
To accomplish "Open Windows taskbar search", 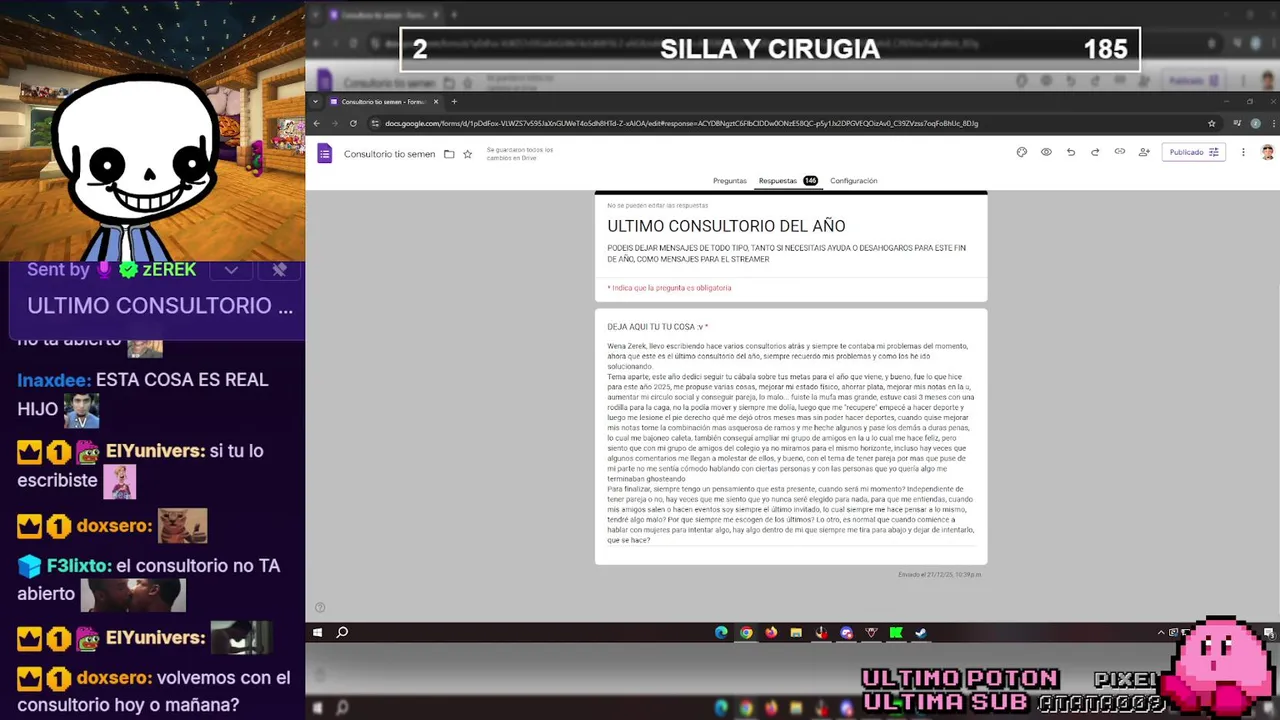I will click(x=342, y=632).
